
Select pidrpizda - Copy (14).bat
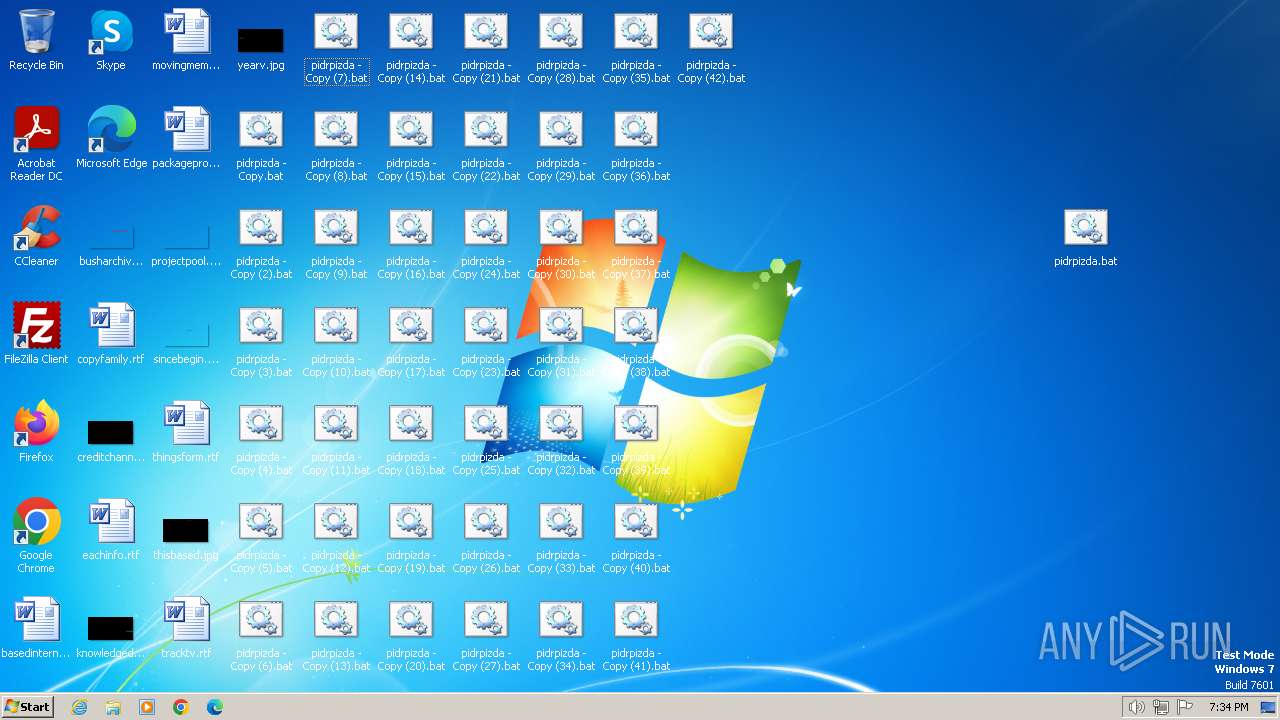(411, 46)
